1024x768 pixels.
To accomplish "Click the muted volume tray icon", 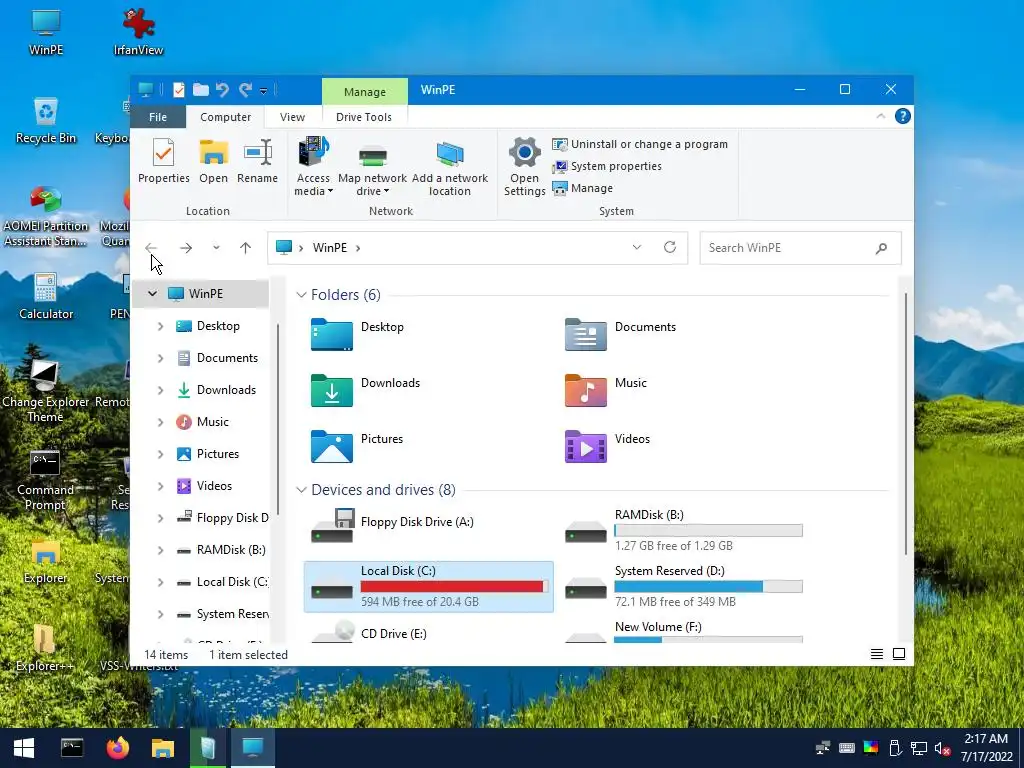I will (942, 748).
